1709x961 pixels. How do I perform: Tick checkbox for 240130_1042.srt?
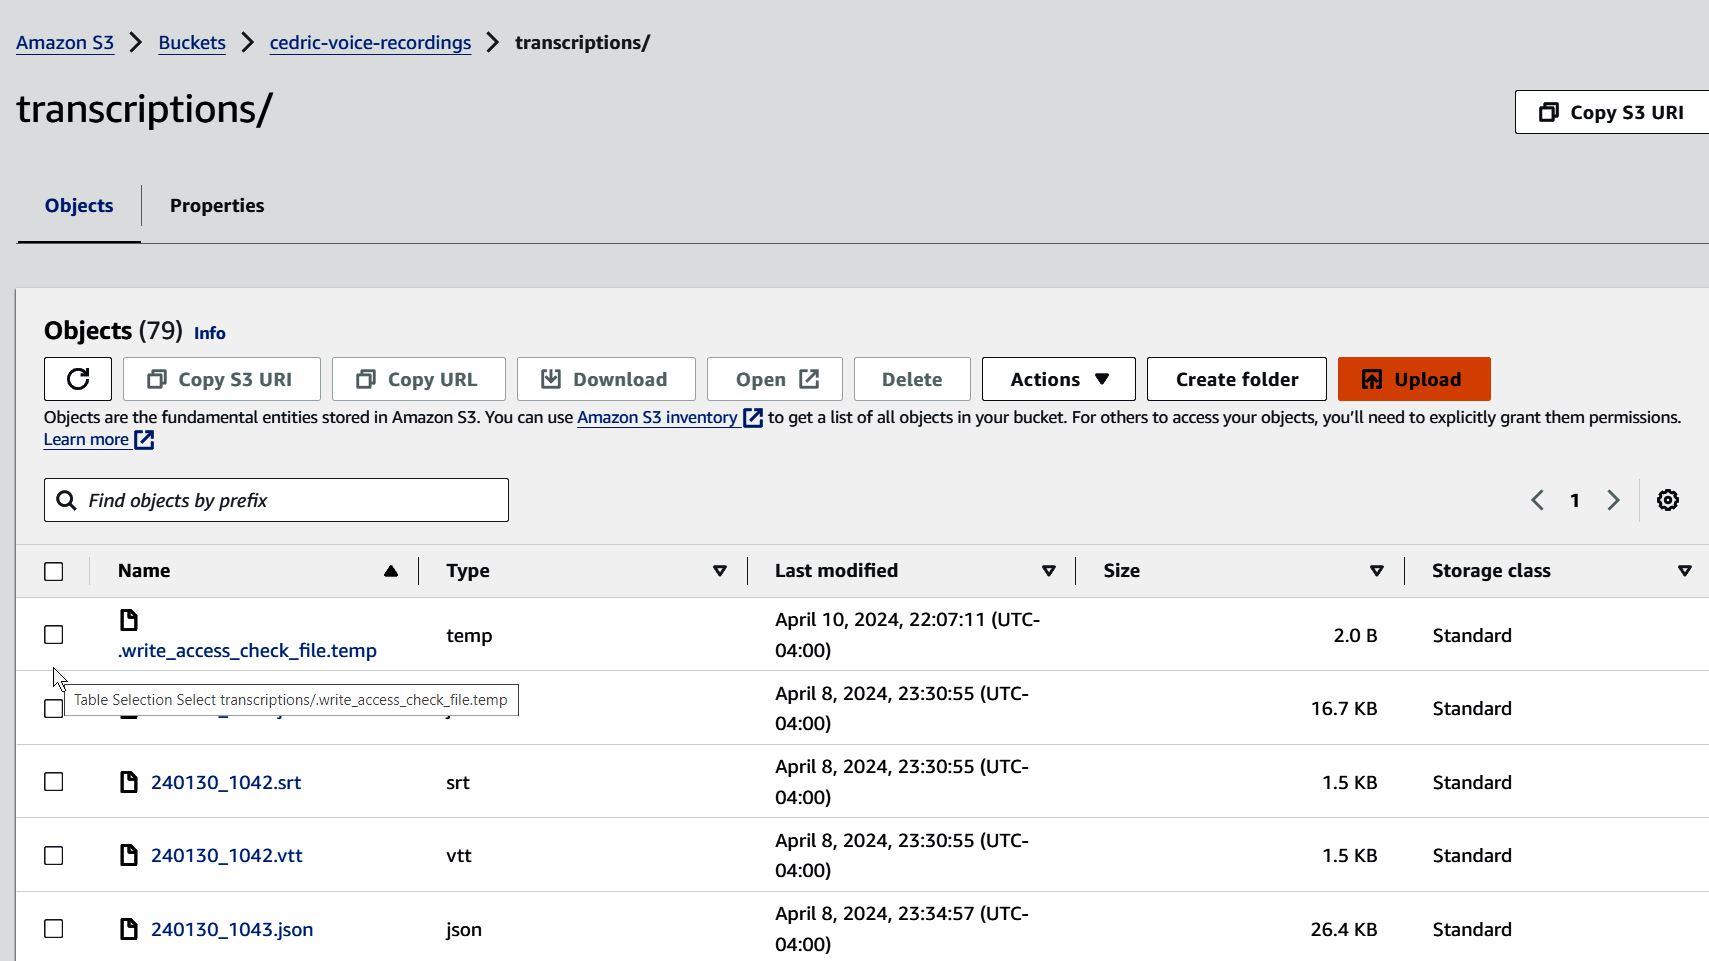(54, 782)
